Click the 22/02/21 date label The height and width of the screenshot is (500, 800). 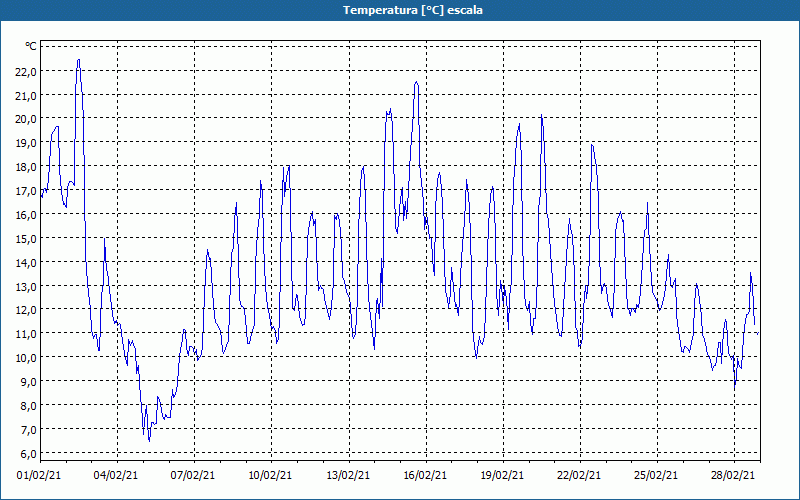(579, 476)
